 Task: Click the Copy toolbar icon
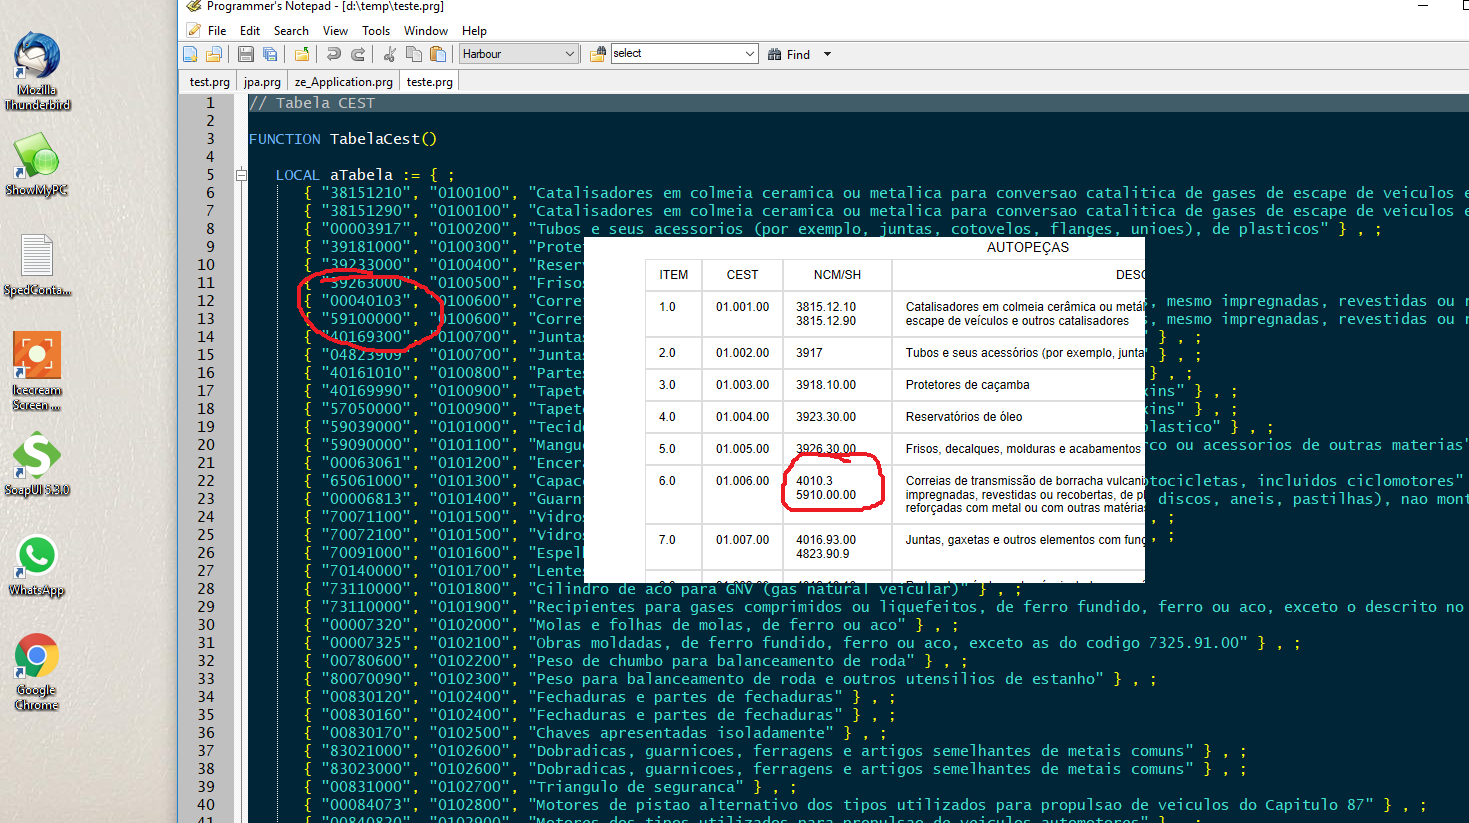point(413,54)
